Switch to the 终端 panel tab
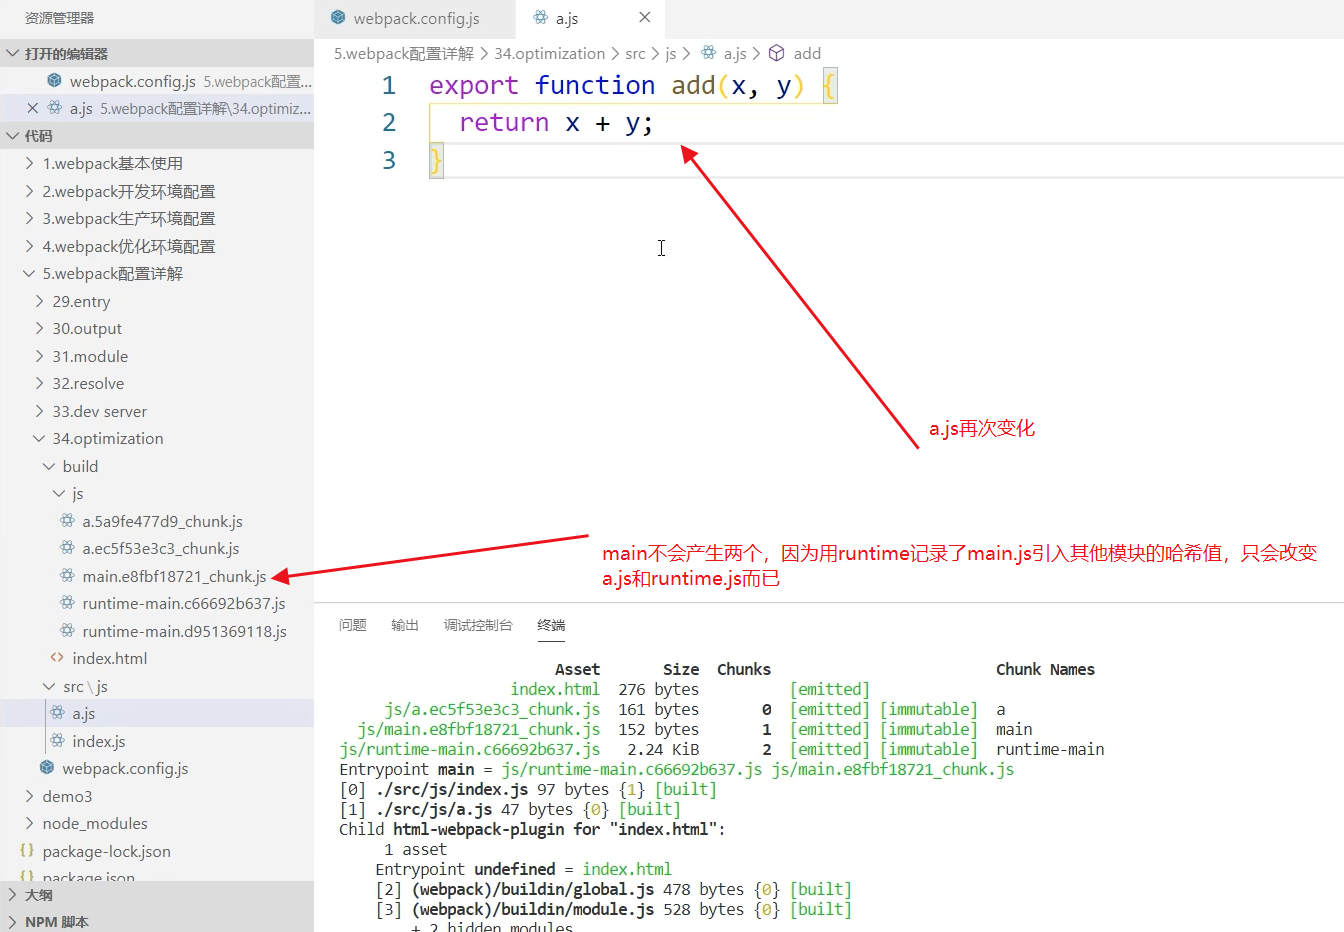 551,625
